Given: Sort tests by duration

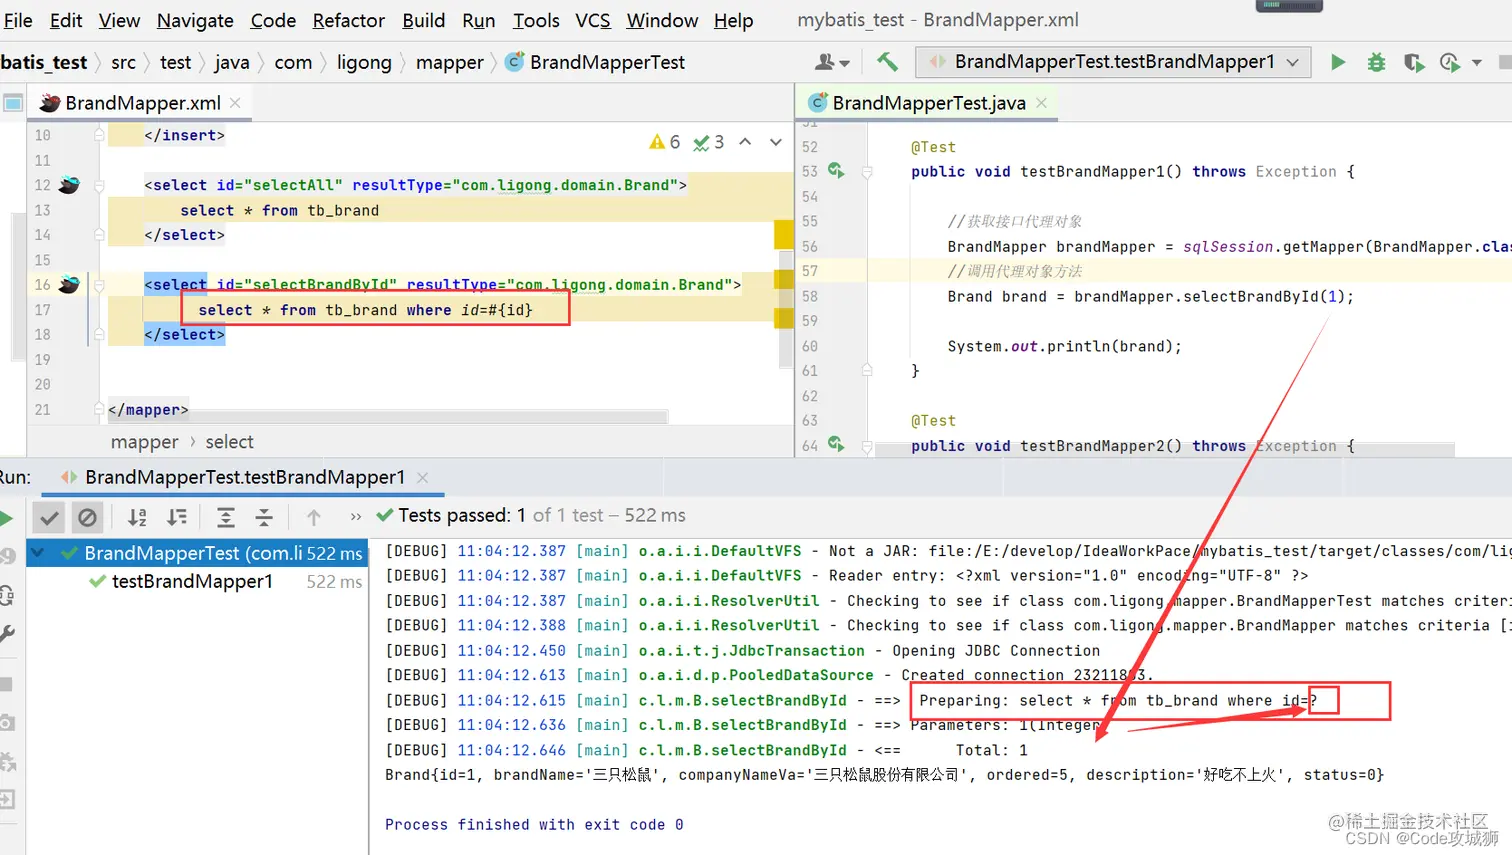Looking at the screenshot, I should click(177, 517).
